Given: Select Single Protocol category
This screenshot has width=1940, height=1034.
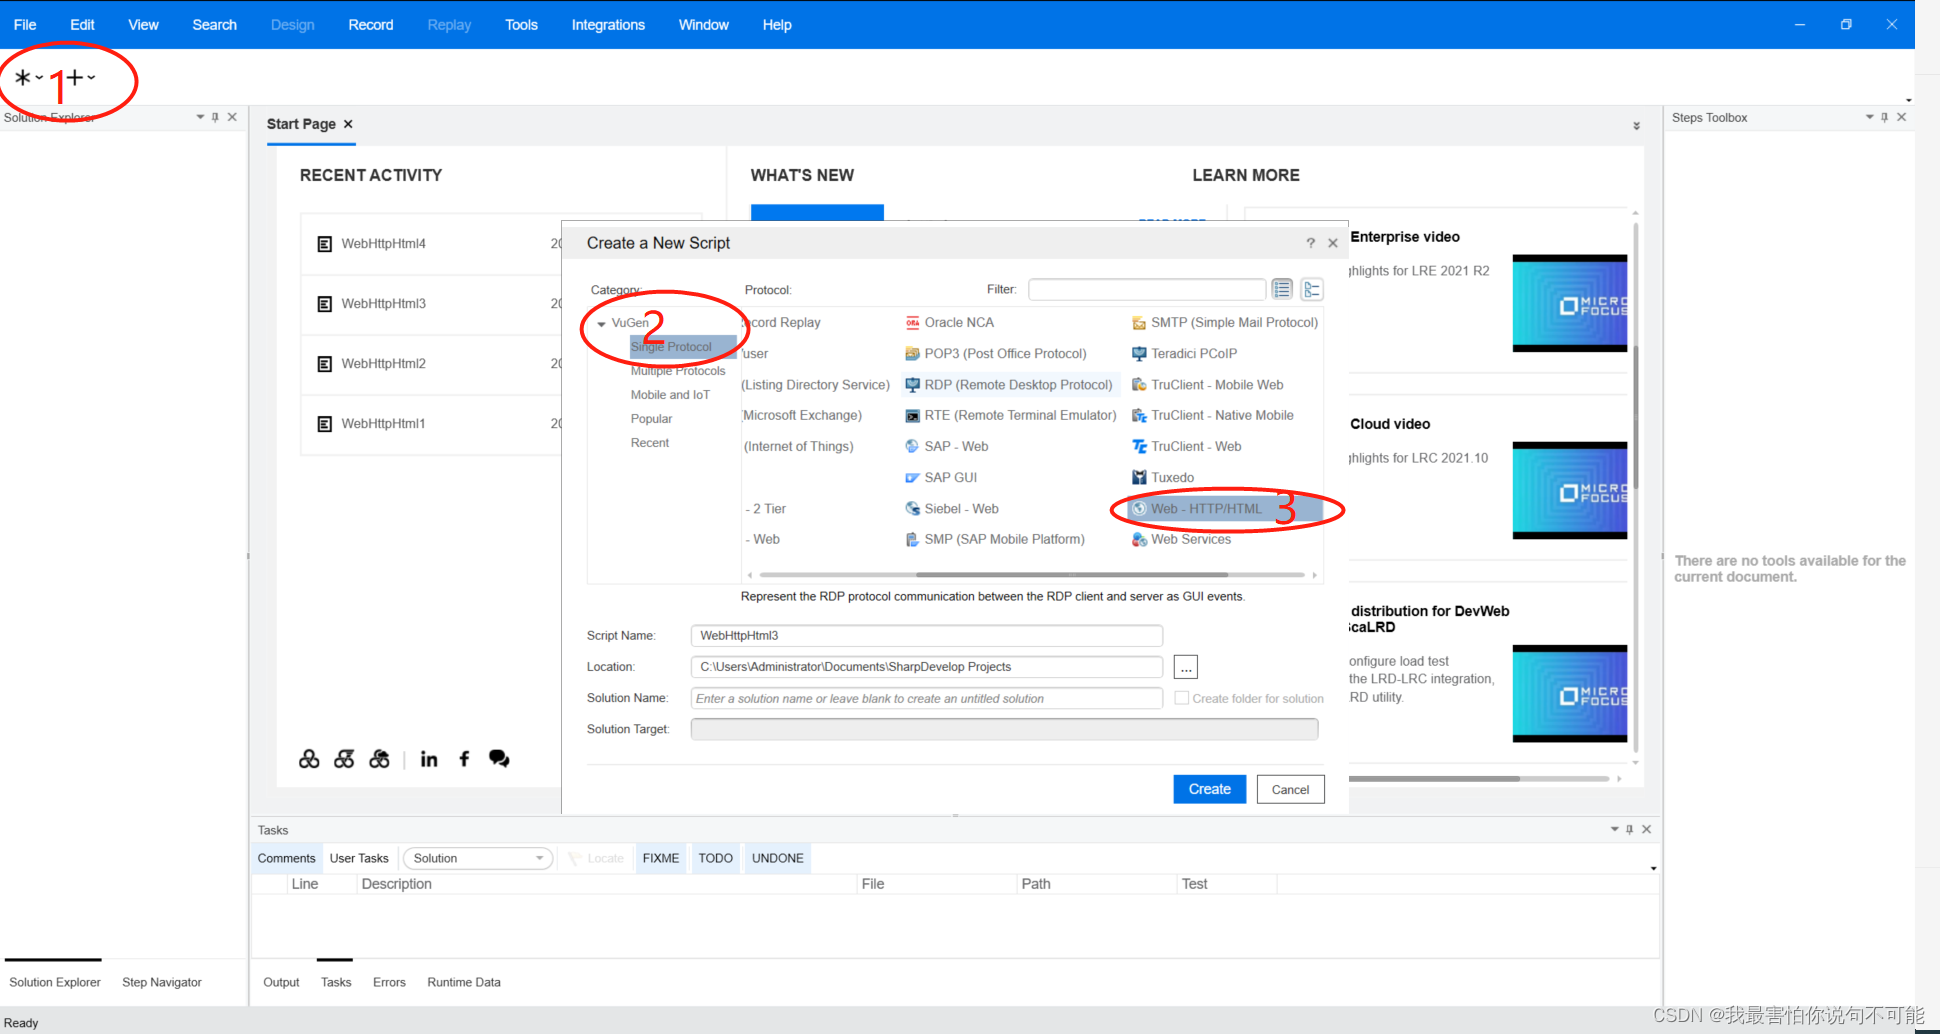Looking at the screenshot, I should click(683, 347).
